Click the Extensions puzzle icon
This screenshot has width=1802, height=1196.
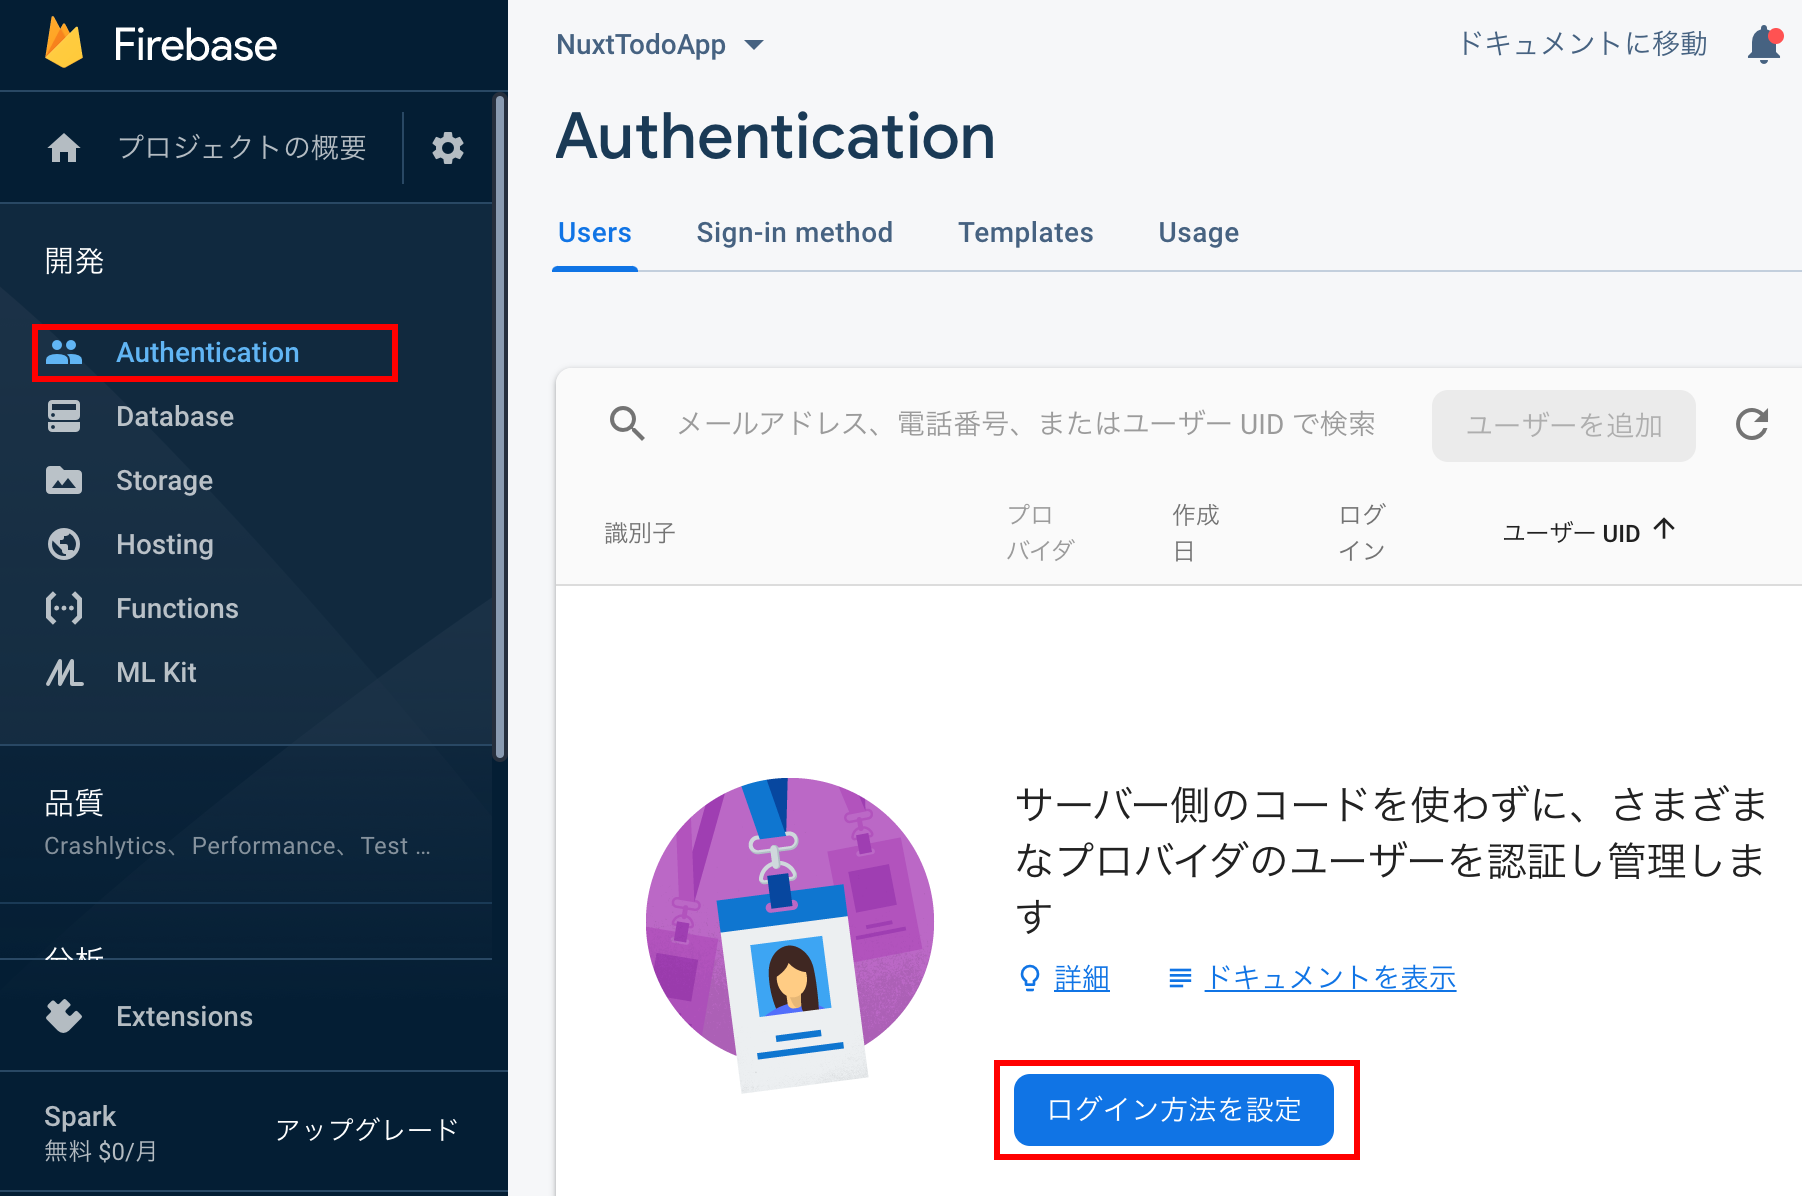pos(64,1016)
